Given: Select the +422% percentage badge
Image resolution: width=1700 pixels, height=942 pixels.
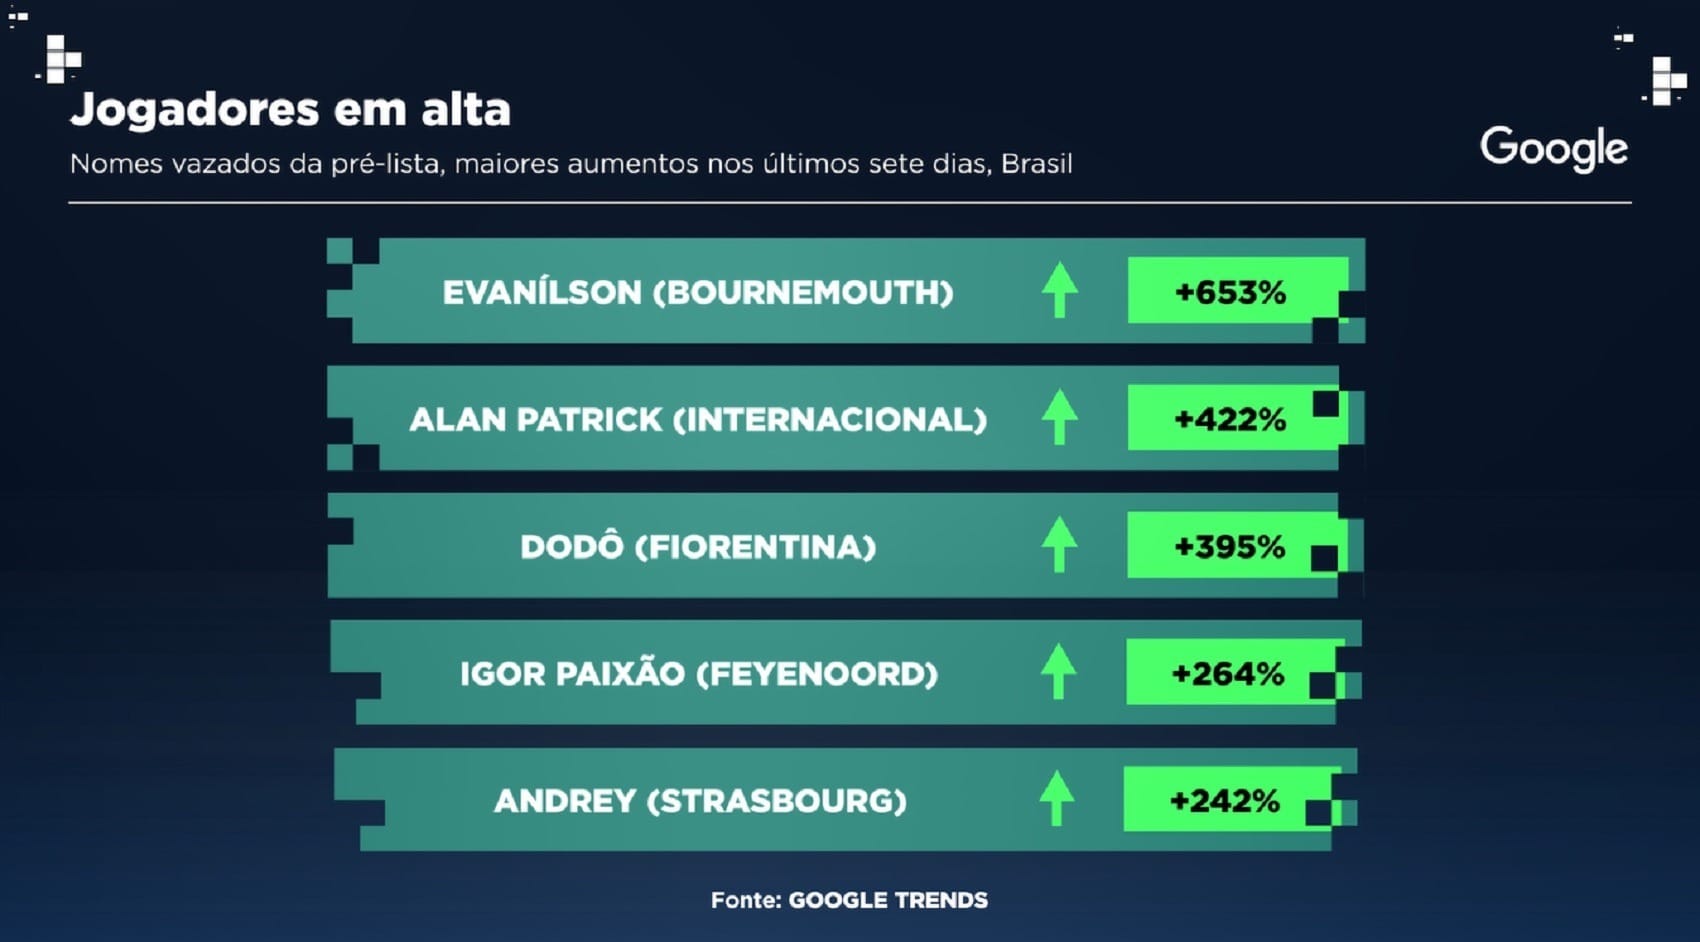Looking at the screenshot, I should [x=1238, y=418].
